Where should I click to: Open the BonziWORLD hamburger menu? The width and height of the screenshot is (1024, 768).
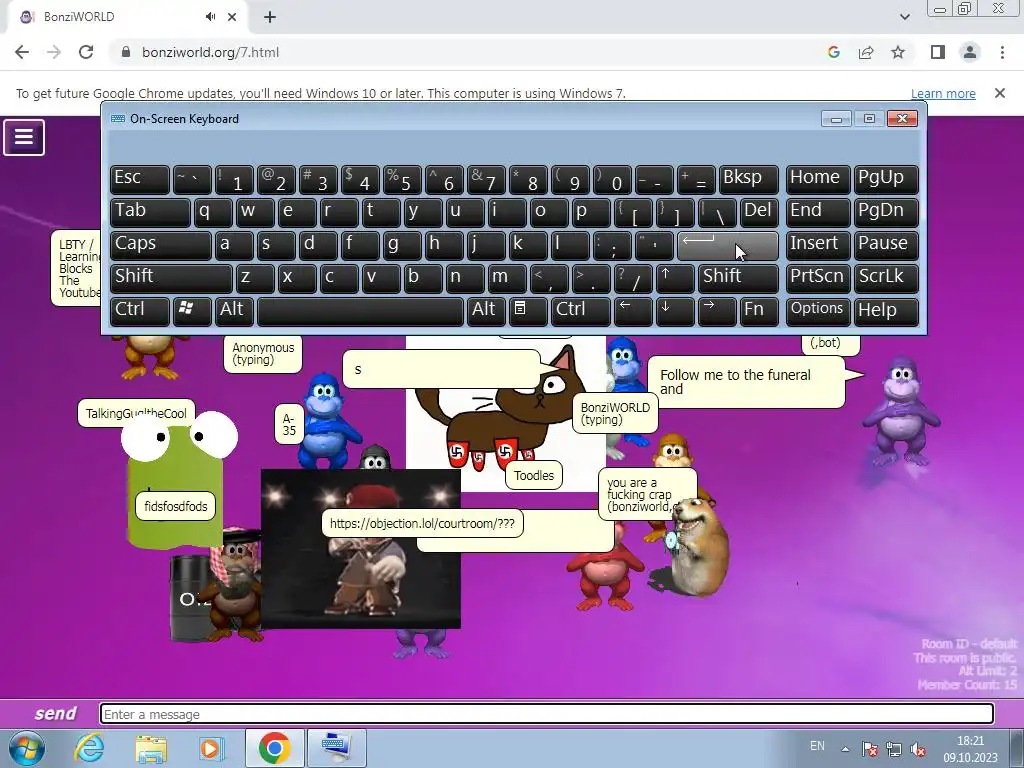tap(24, 137)
